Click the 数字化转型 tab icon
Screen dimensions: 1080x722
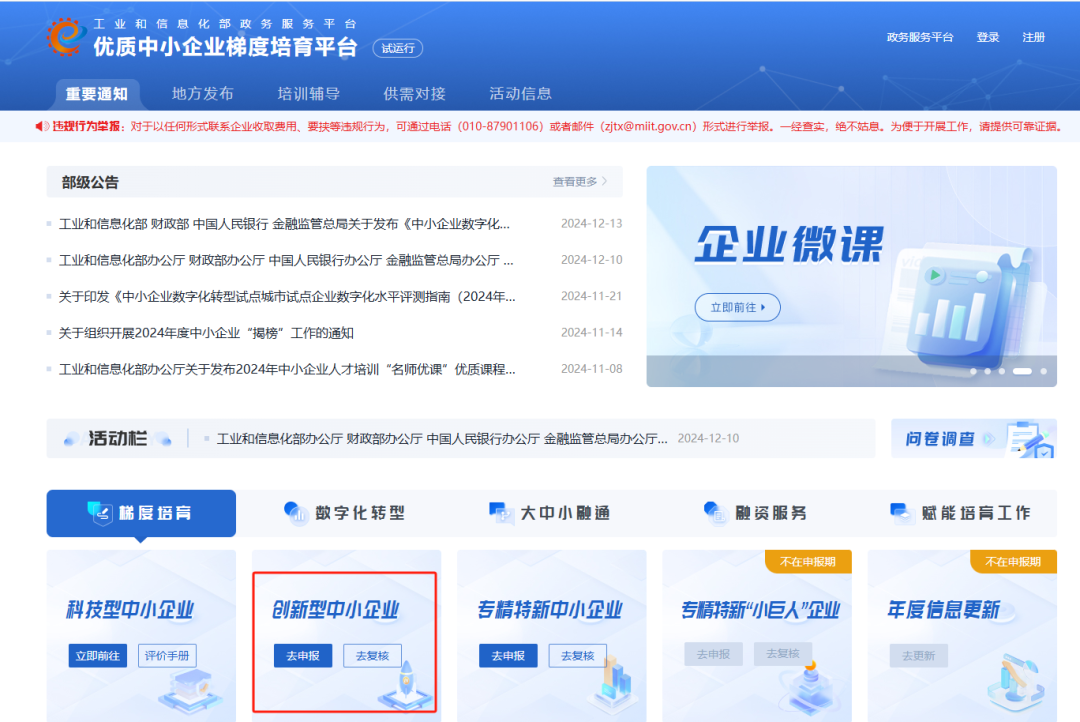[x=296, y=513]
